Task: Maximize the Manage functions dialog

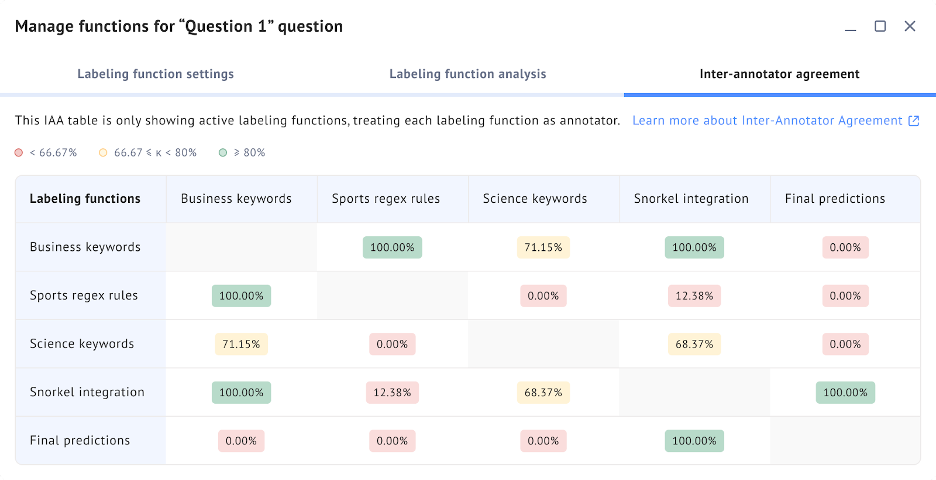Action: coord(880,27)
